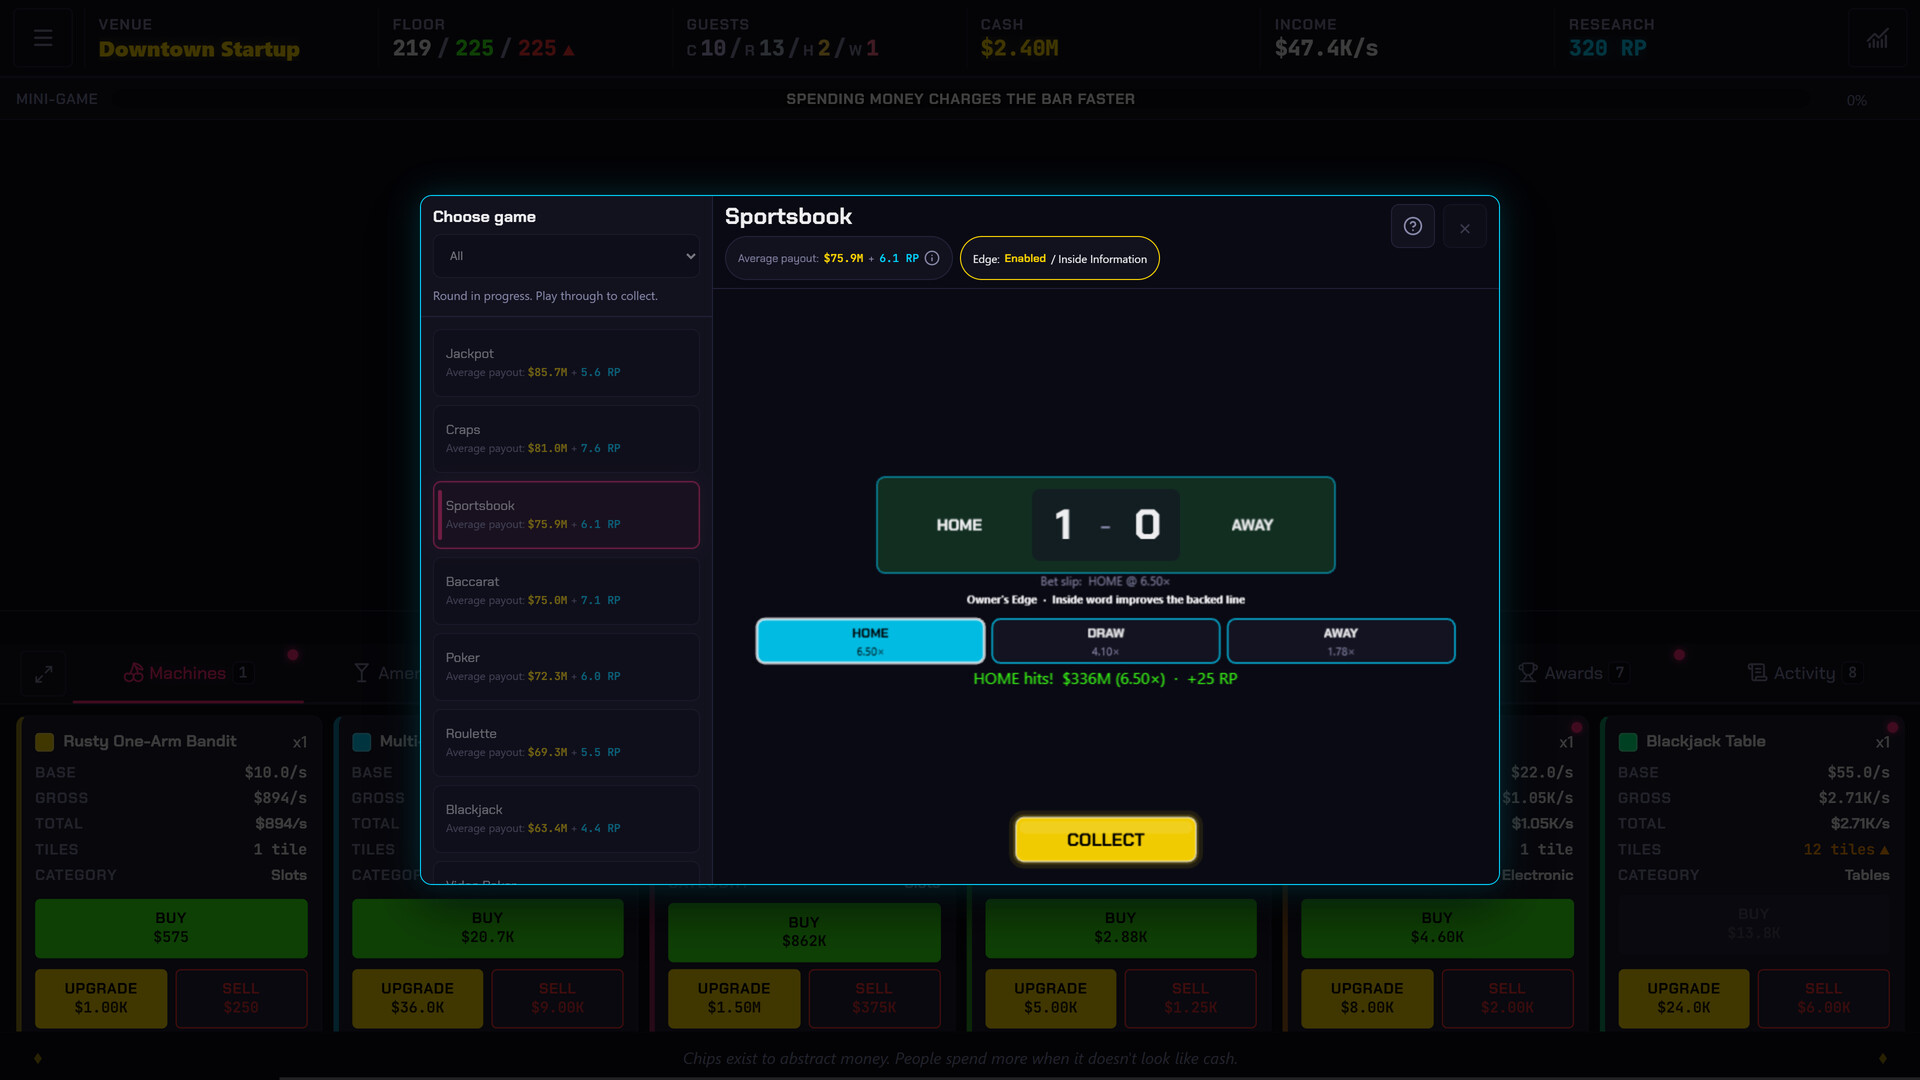
Task: Click SELL $9.00K button
Action: [557, 997]
